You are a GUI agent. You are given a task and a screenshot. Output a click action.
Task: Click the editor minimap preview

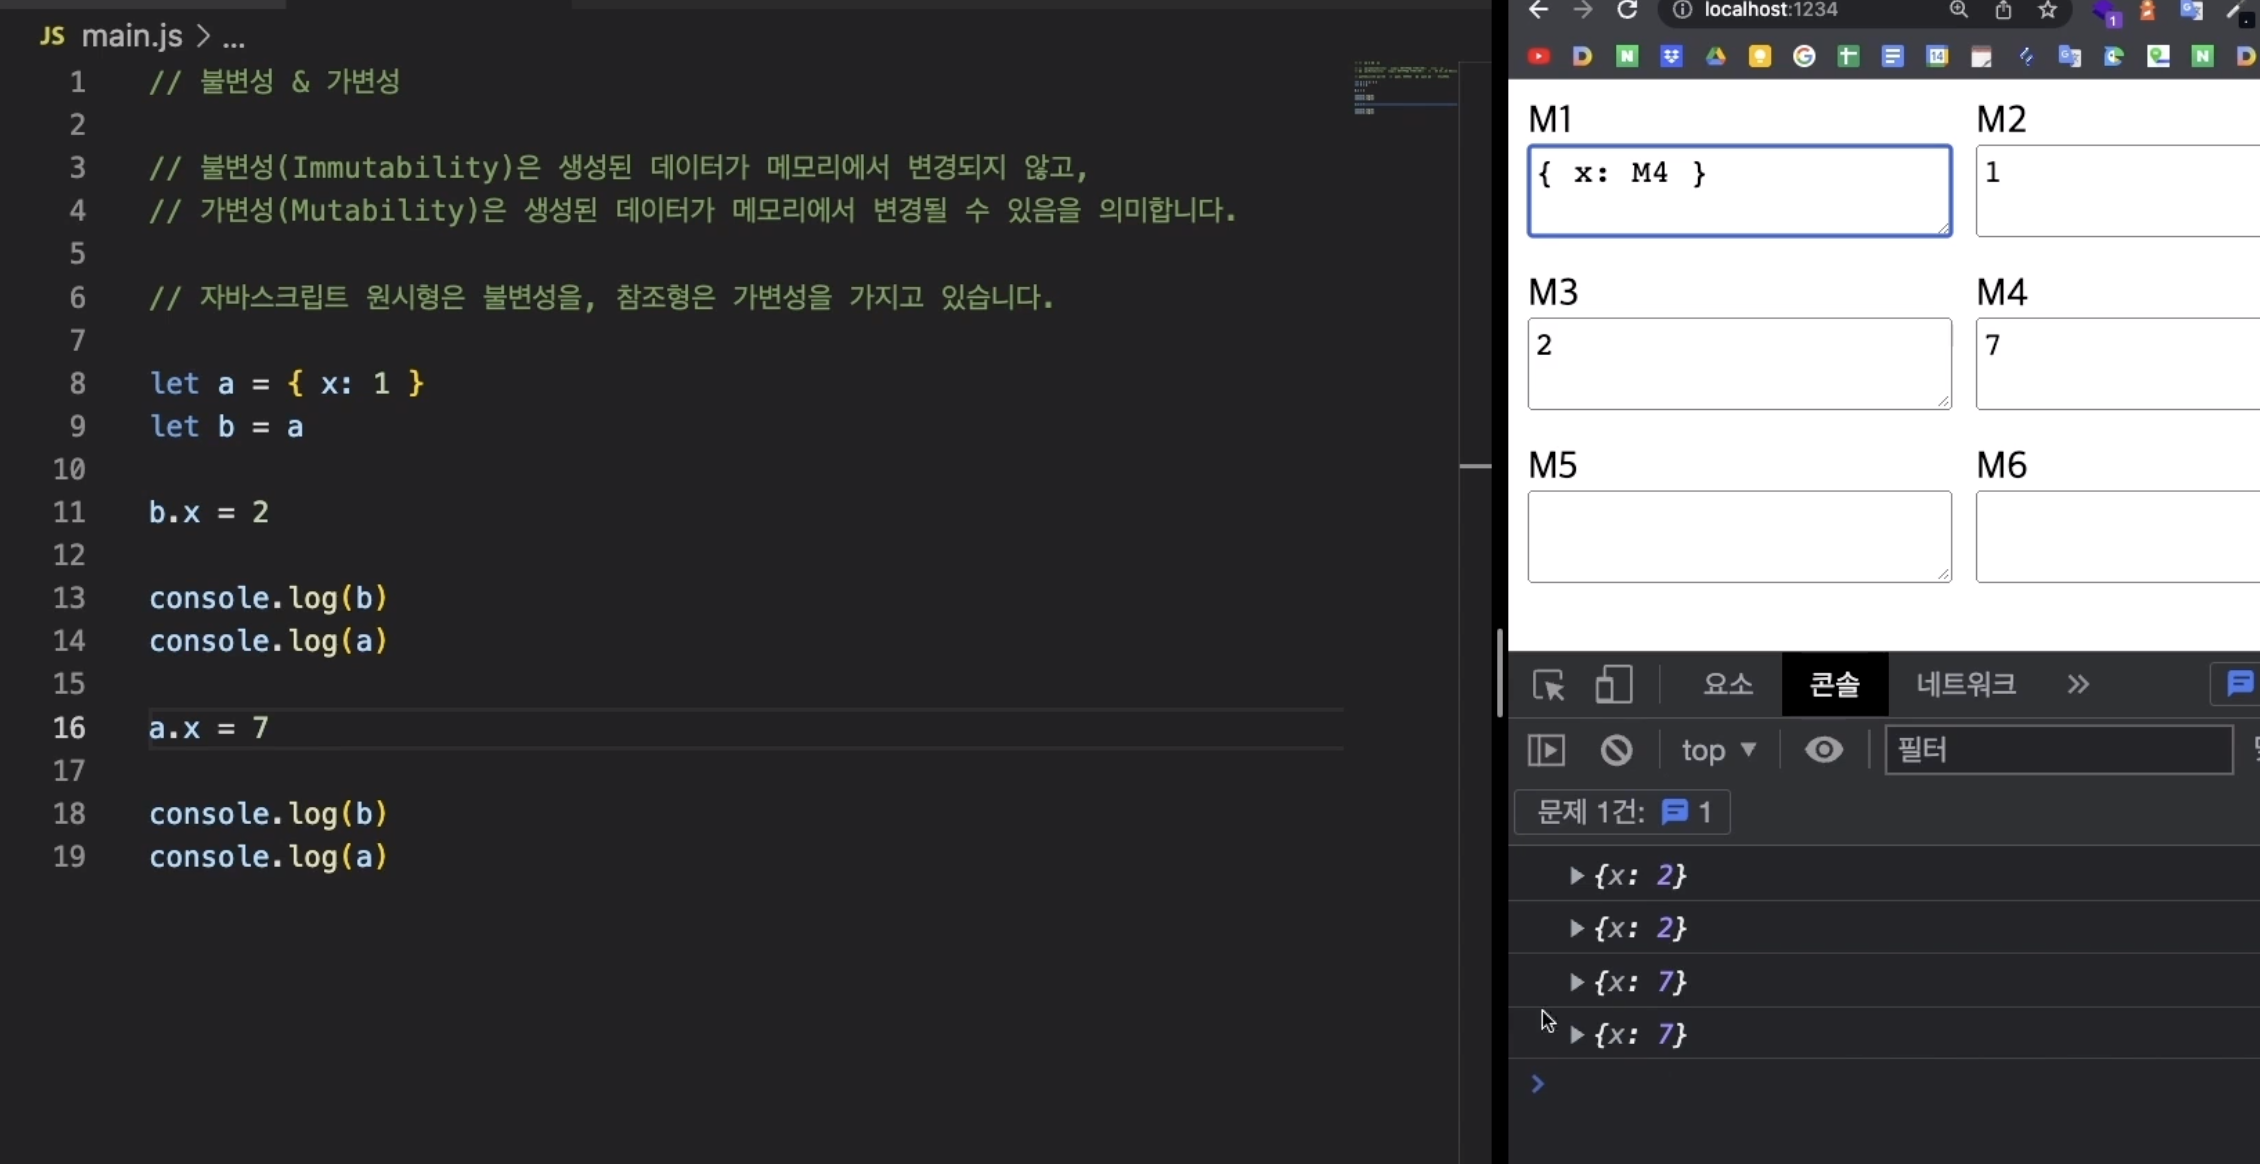(x=1405, y=88)
